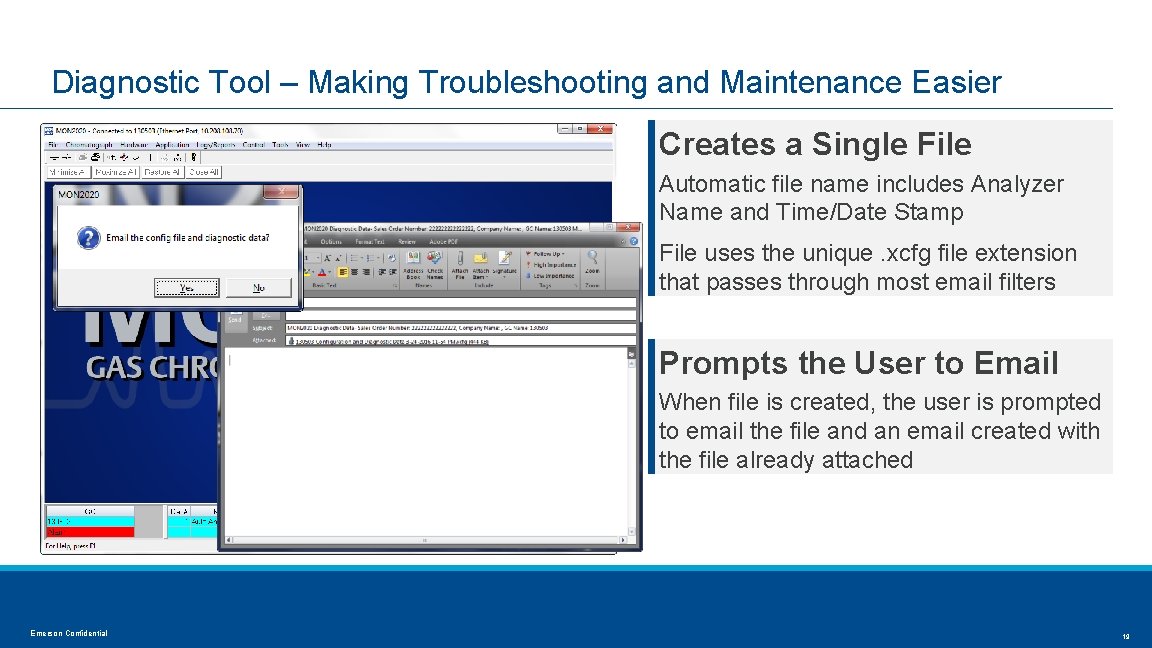Image resolution: width=1152 pixels, height=648 pixels.
Task: Click the Address Book icon
Action: pyautogui.click(x=414, y=264)
